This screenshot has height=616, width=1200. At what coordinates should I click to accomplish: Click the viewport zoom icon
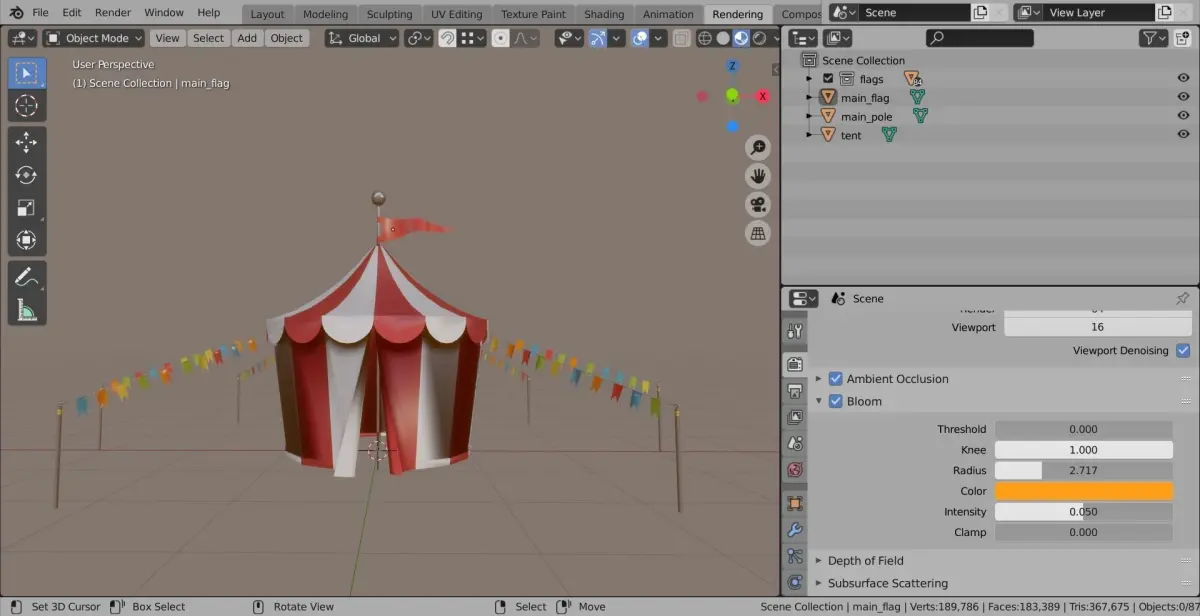pos(758,148)
